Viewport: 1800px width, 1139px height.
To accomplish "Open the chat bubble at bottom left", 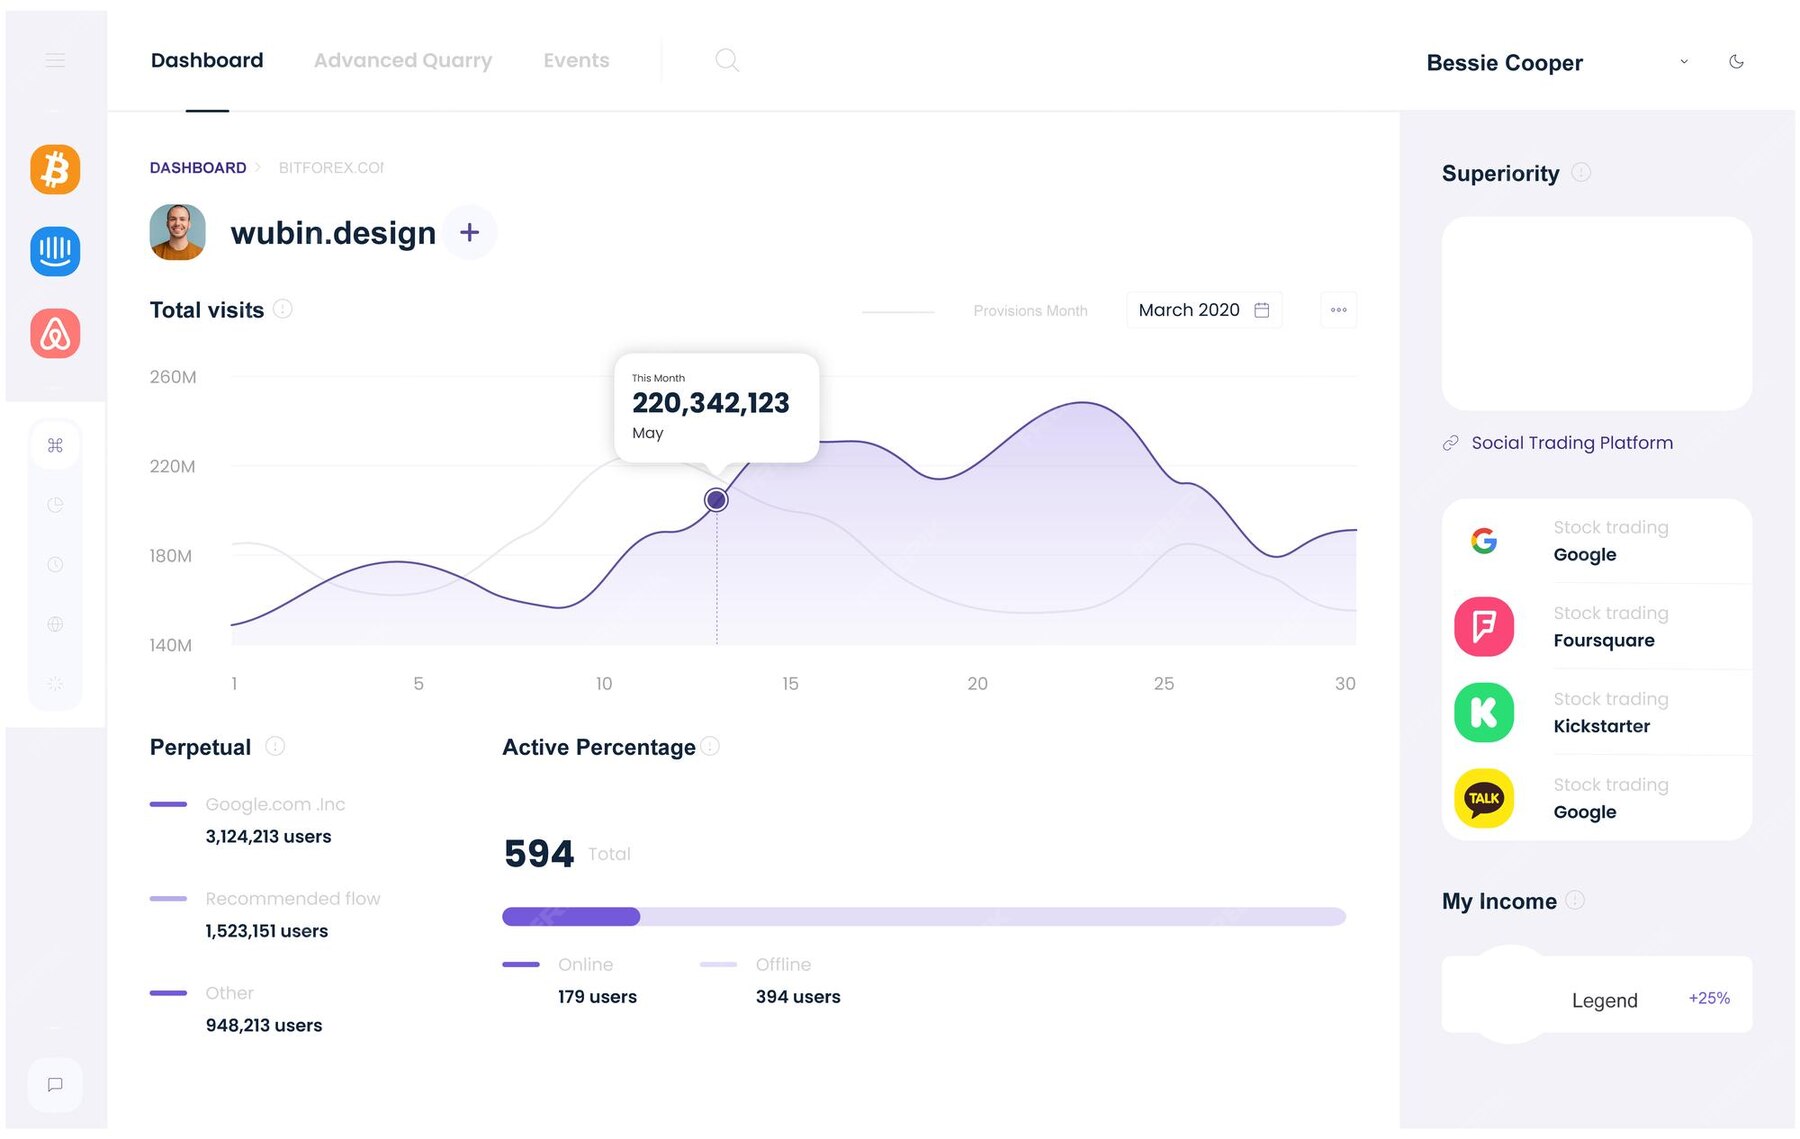I will coord(55,1084).
